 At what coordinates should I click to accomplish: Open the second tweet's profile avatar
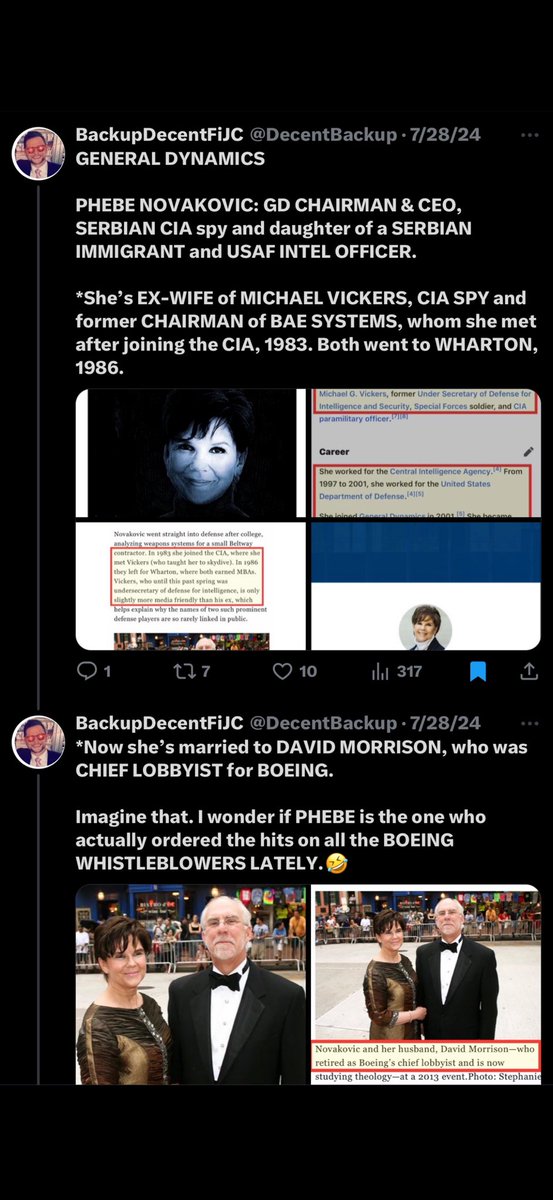point(39,741)
